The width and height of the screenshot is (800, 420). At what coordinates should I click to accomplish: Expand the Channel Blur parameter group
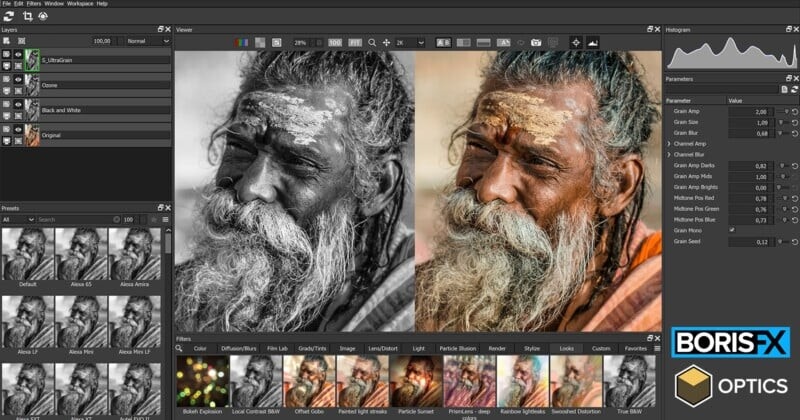[669, 155]
